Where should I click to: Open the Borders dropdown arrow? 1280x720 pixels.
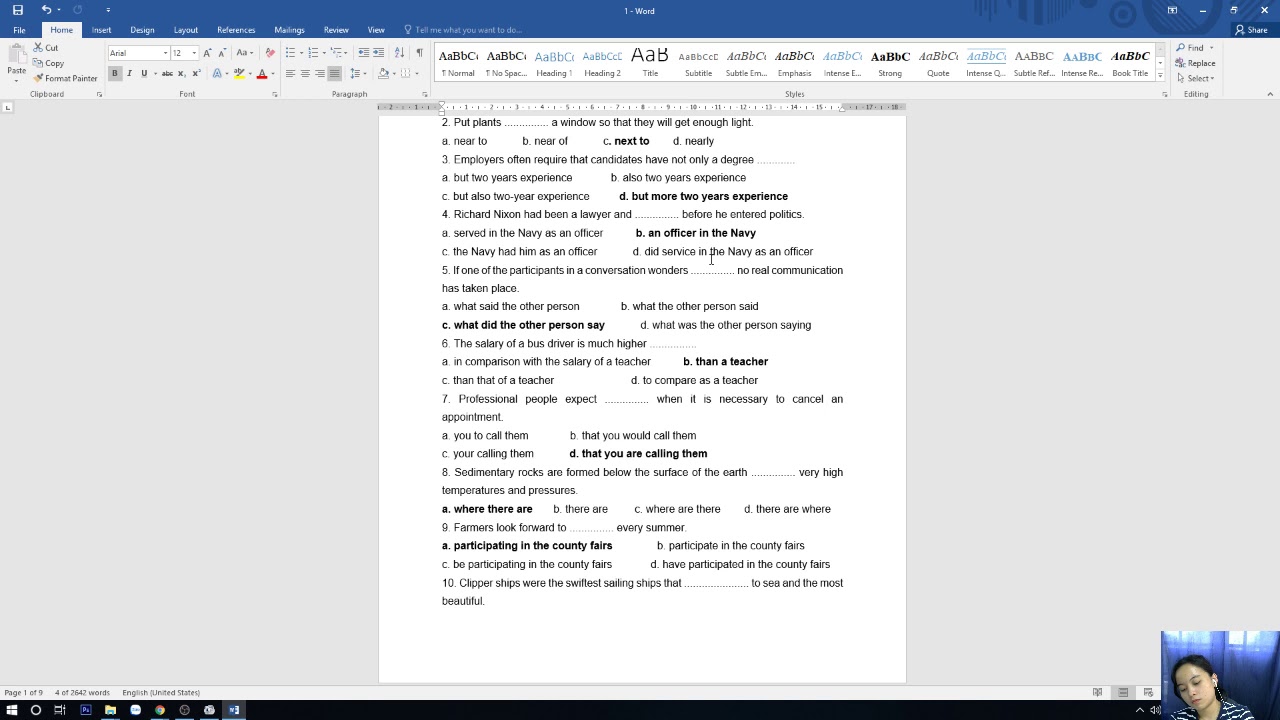click(x=418, y=74)
